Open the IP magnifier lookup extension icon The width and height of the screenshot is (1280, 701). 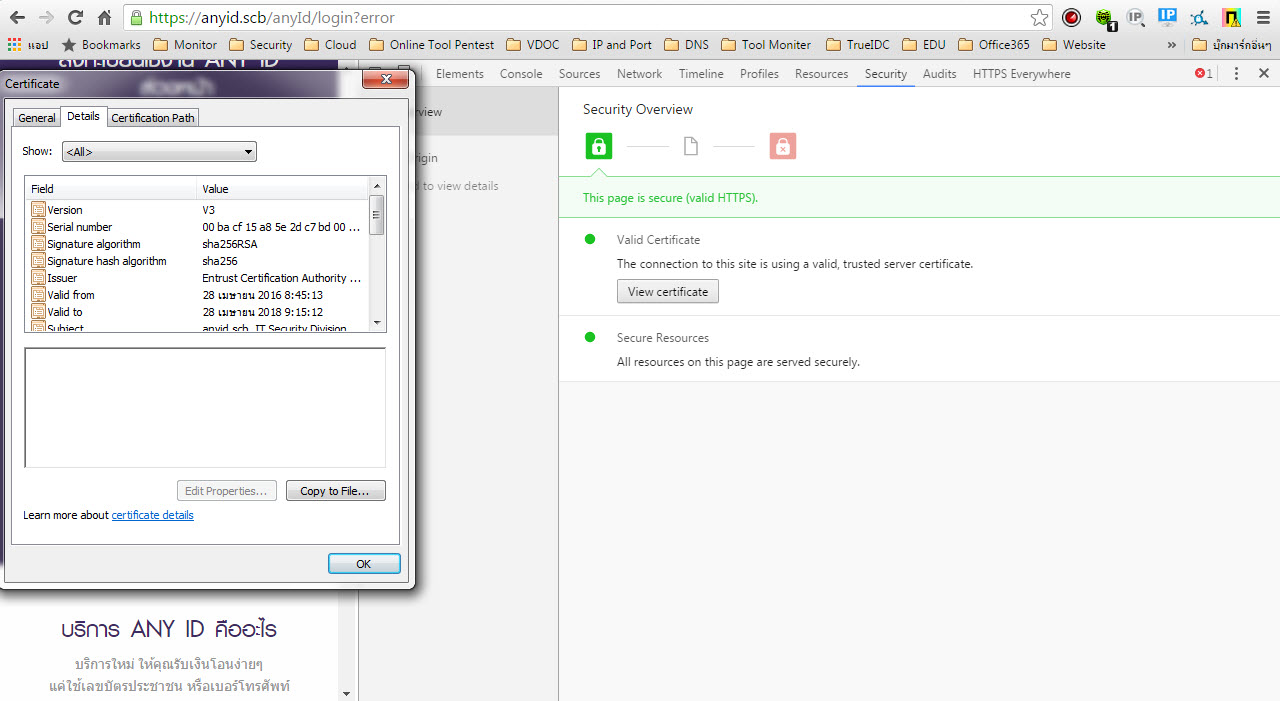click(x=1135, y=17)
